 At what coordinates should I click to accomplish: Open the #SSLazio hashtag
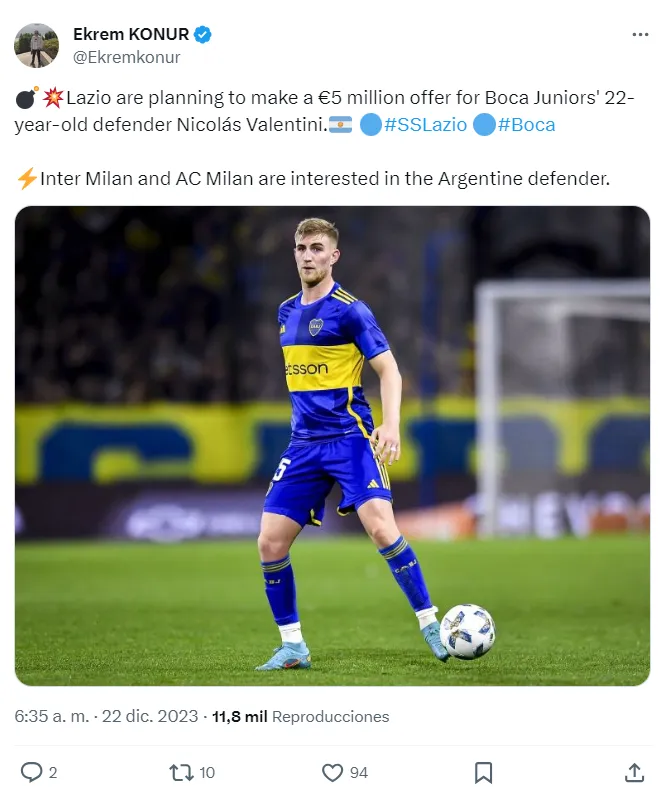click(x=423, y=125)
